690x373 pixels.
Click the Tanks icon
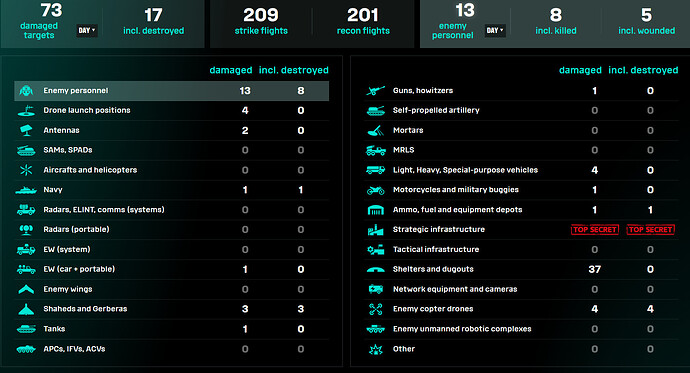pos(26,329)
